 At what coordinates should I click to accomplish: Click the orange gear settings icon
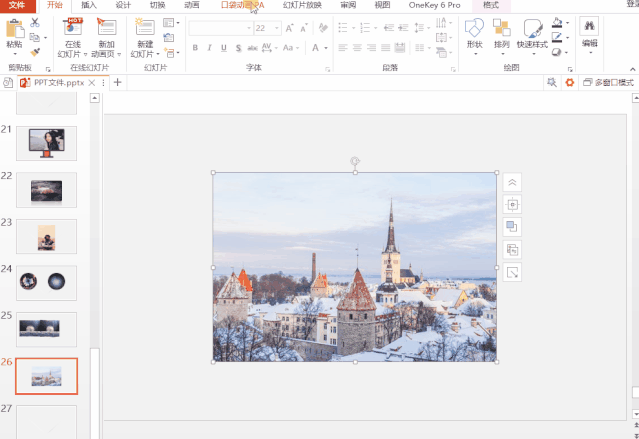coord(570,83)
